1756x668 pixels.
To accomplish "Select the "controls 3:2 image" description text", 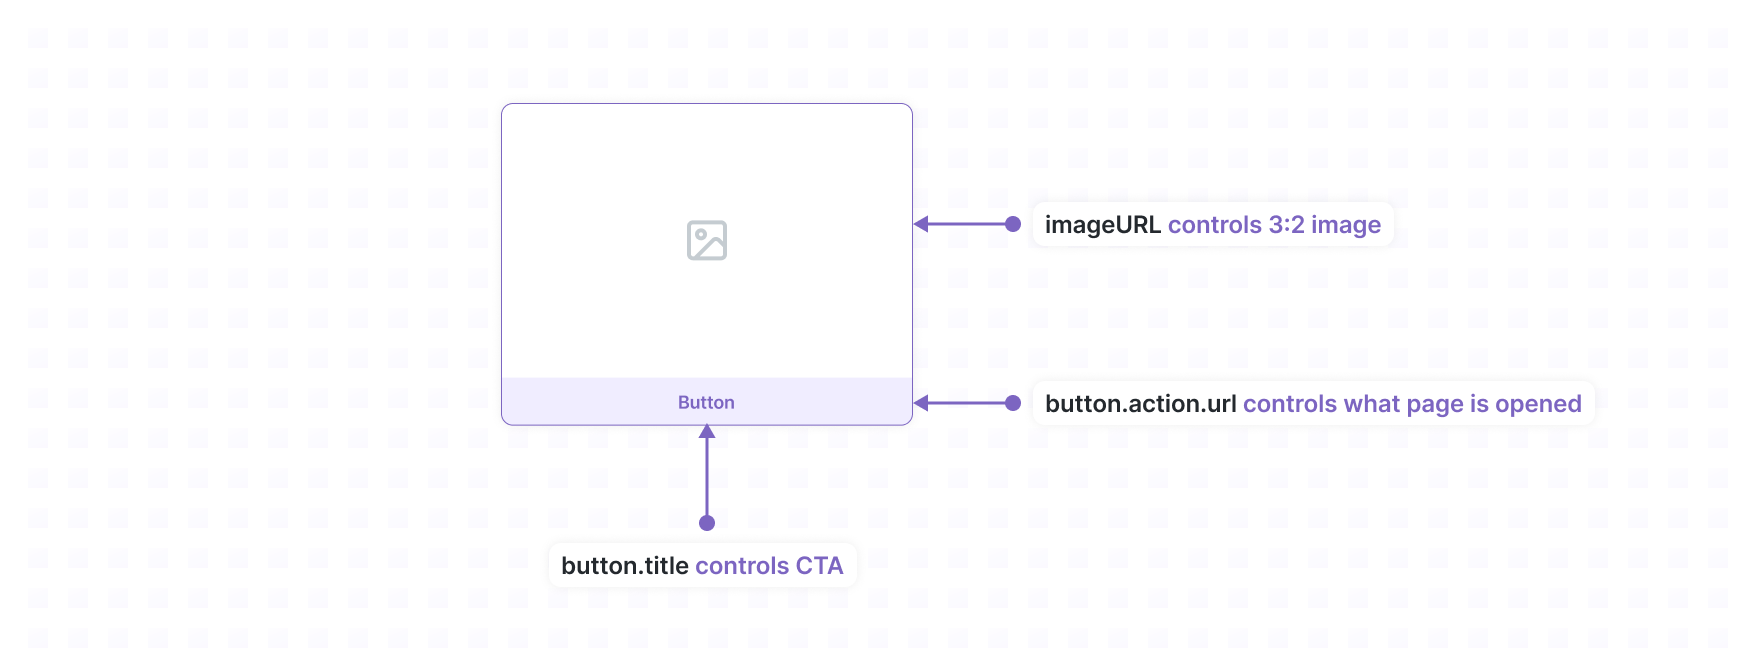I will coord(1274,225).
